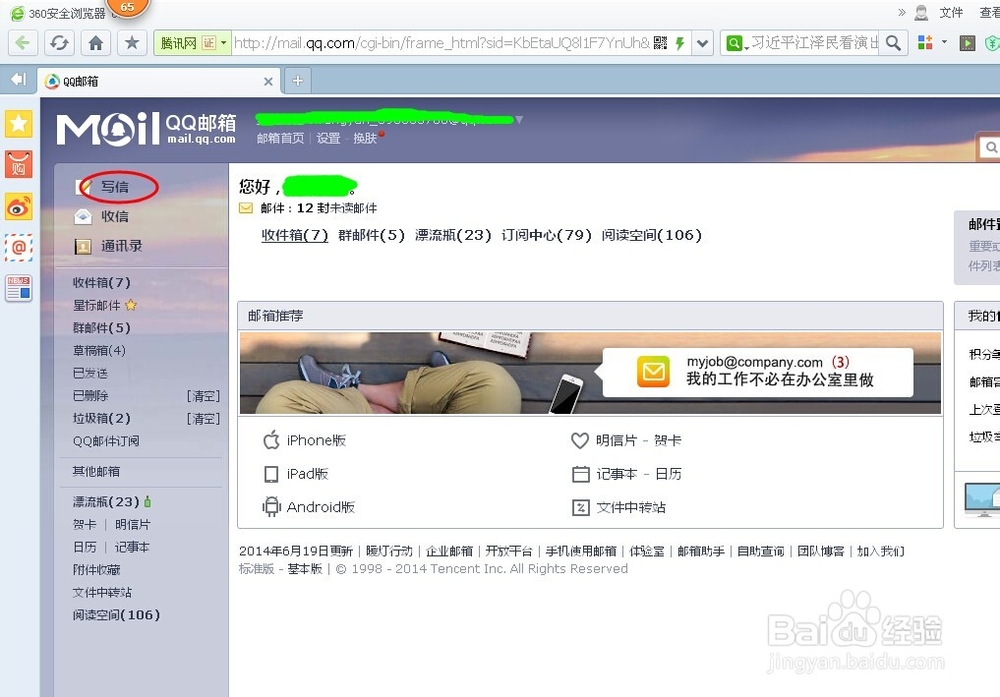Open the user account avatar icon at top

(921, 13)
